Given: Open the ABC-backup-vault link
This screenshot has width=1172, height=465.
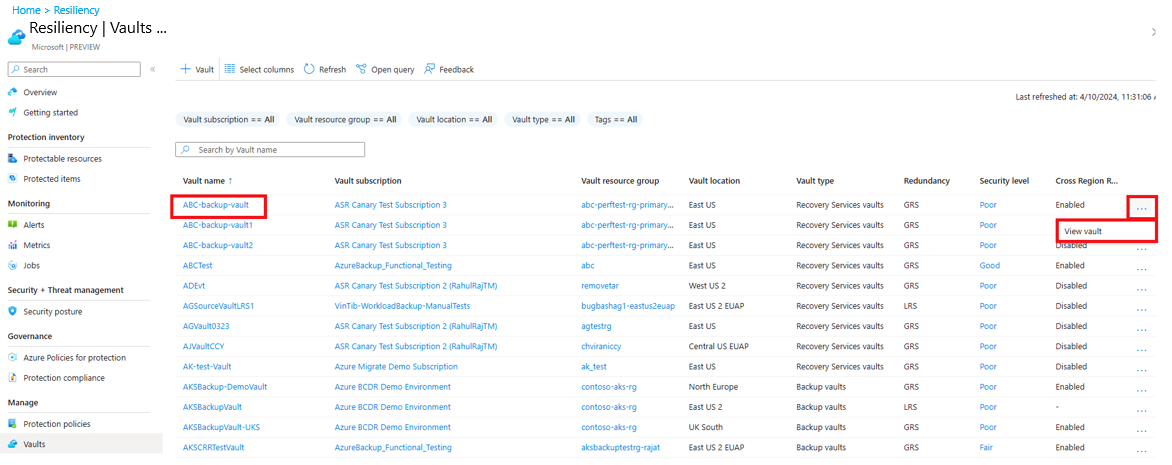Looking at the screenshot, I should pyautogui.click(x=216, y=205).
